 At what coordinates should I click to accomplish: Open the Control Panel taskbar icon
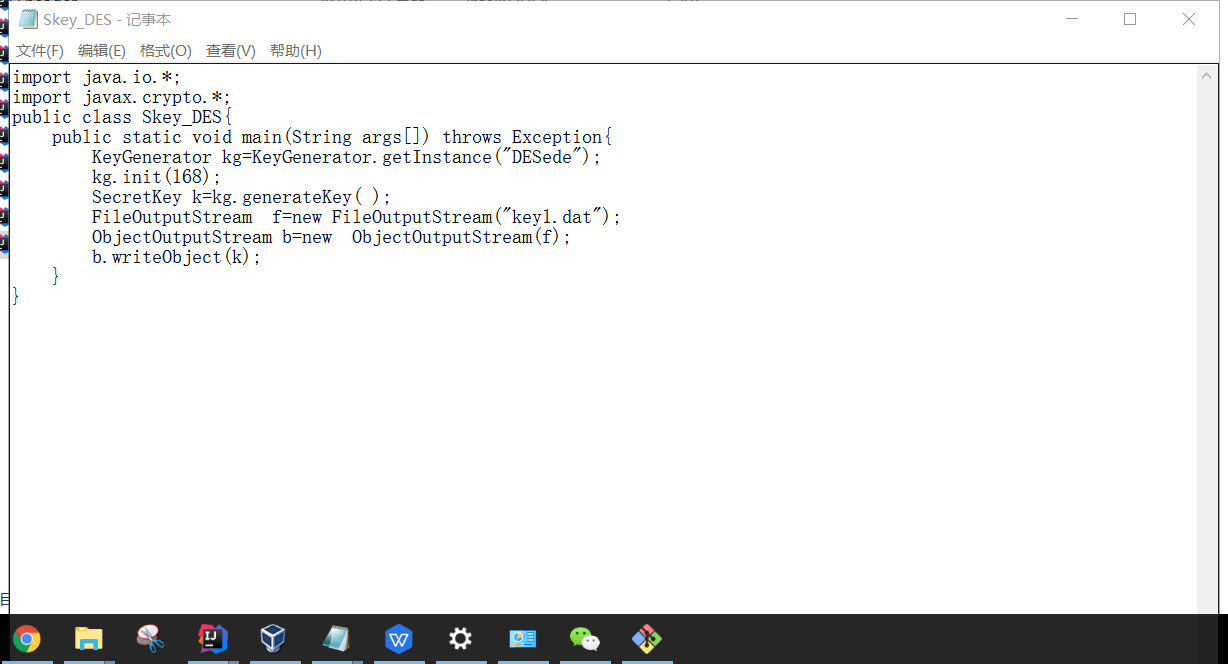(523, 638)
